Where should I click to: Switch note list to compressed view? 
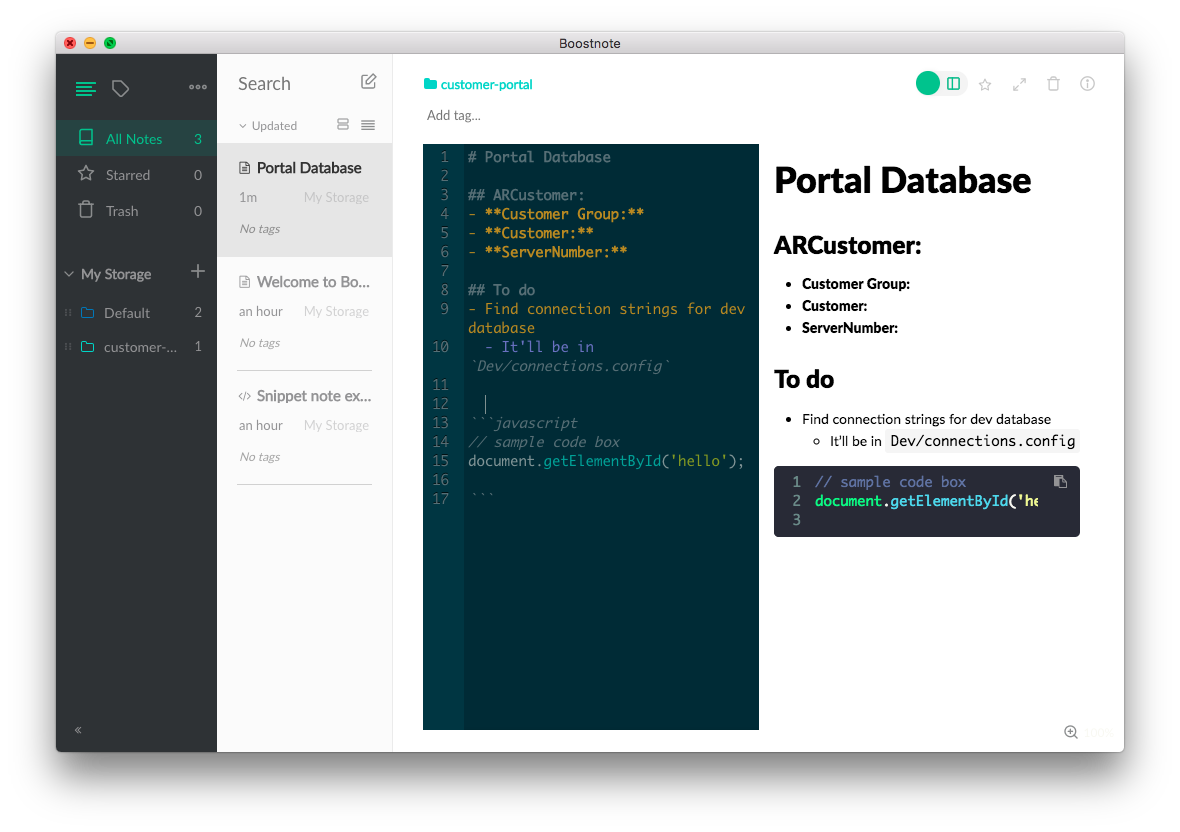point(368,125)
